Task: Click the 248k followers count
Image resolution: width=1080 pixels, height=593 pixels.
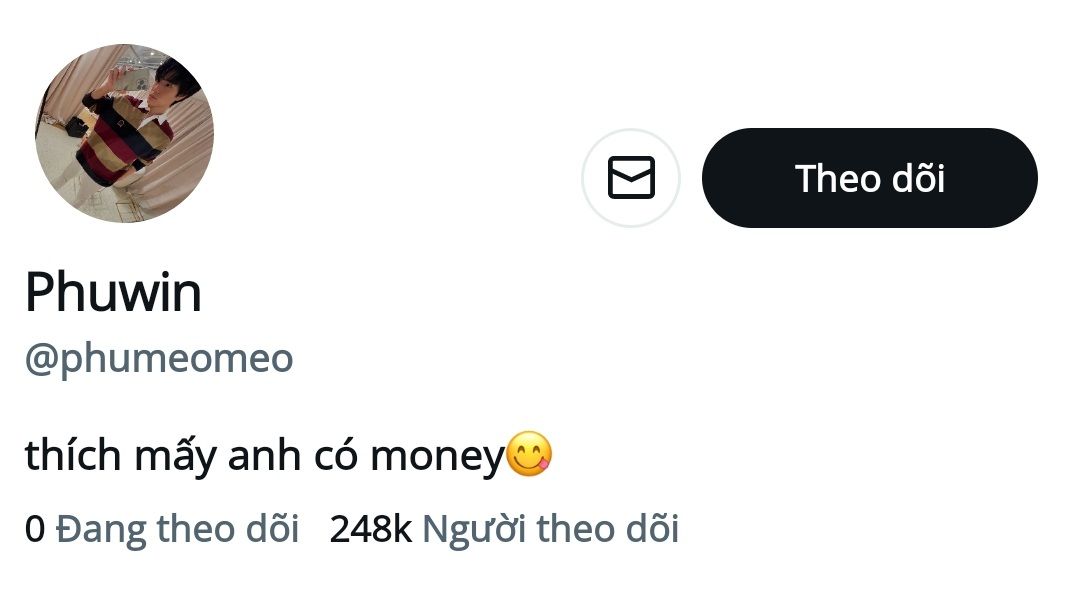Action: click(x=370, y=528)
